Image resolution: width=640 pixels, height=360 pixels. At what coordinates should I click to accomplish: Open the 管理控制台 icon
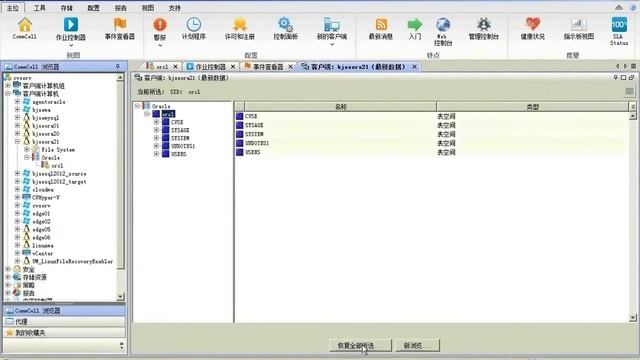tap(484, 24)
